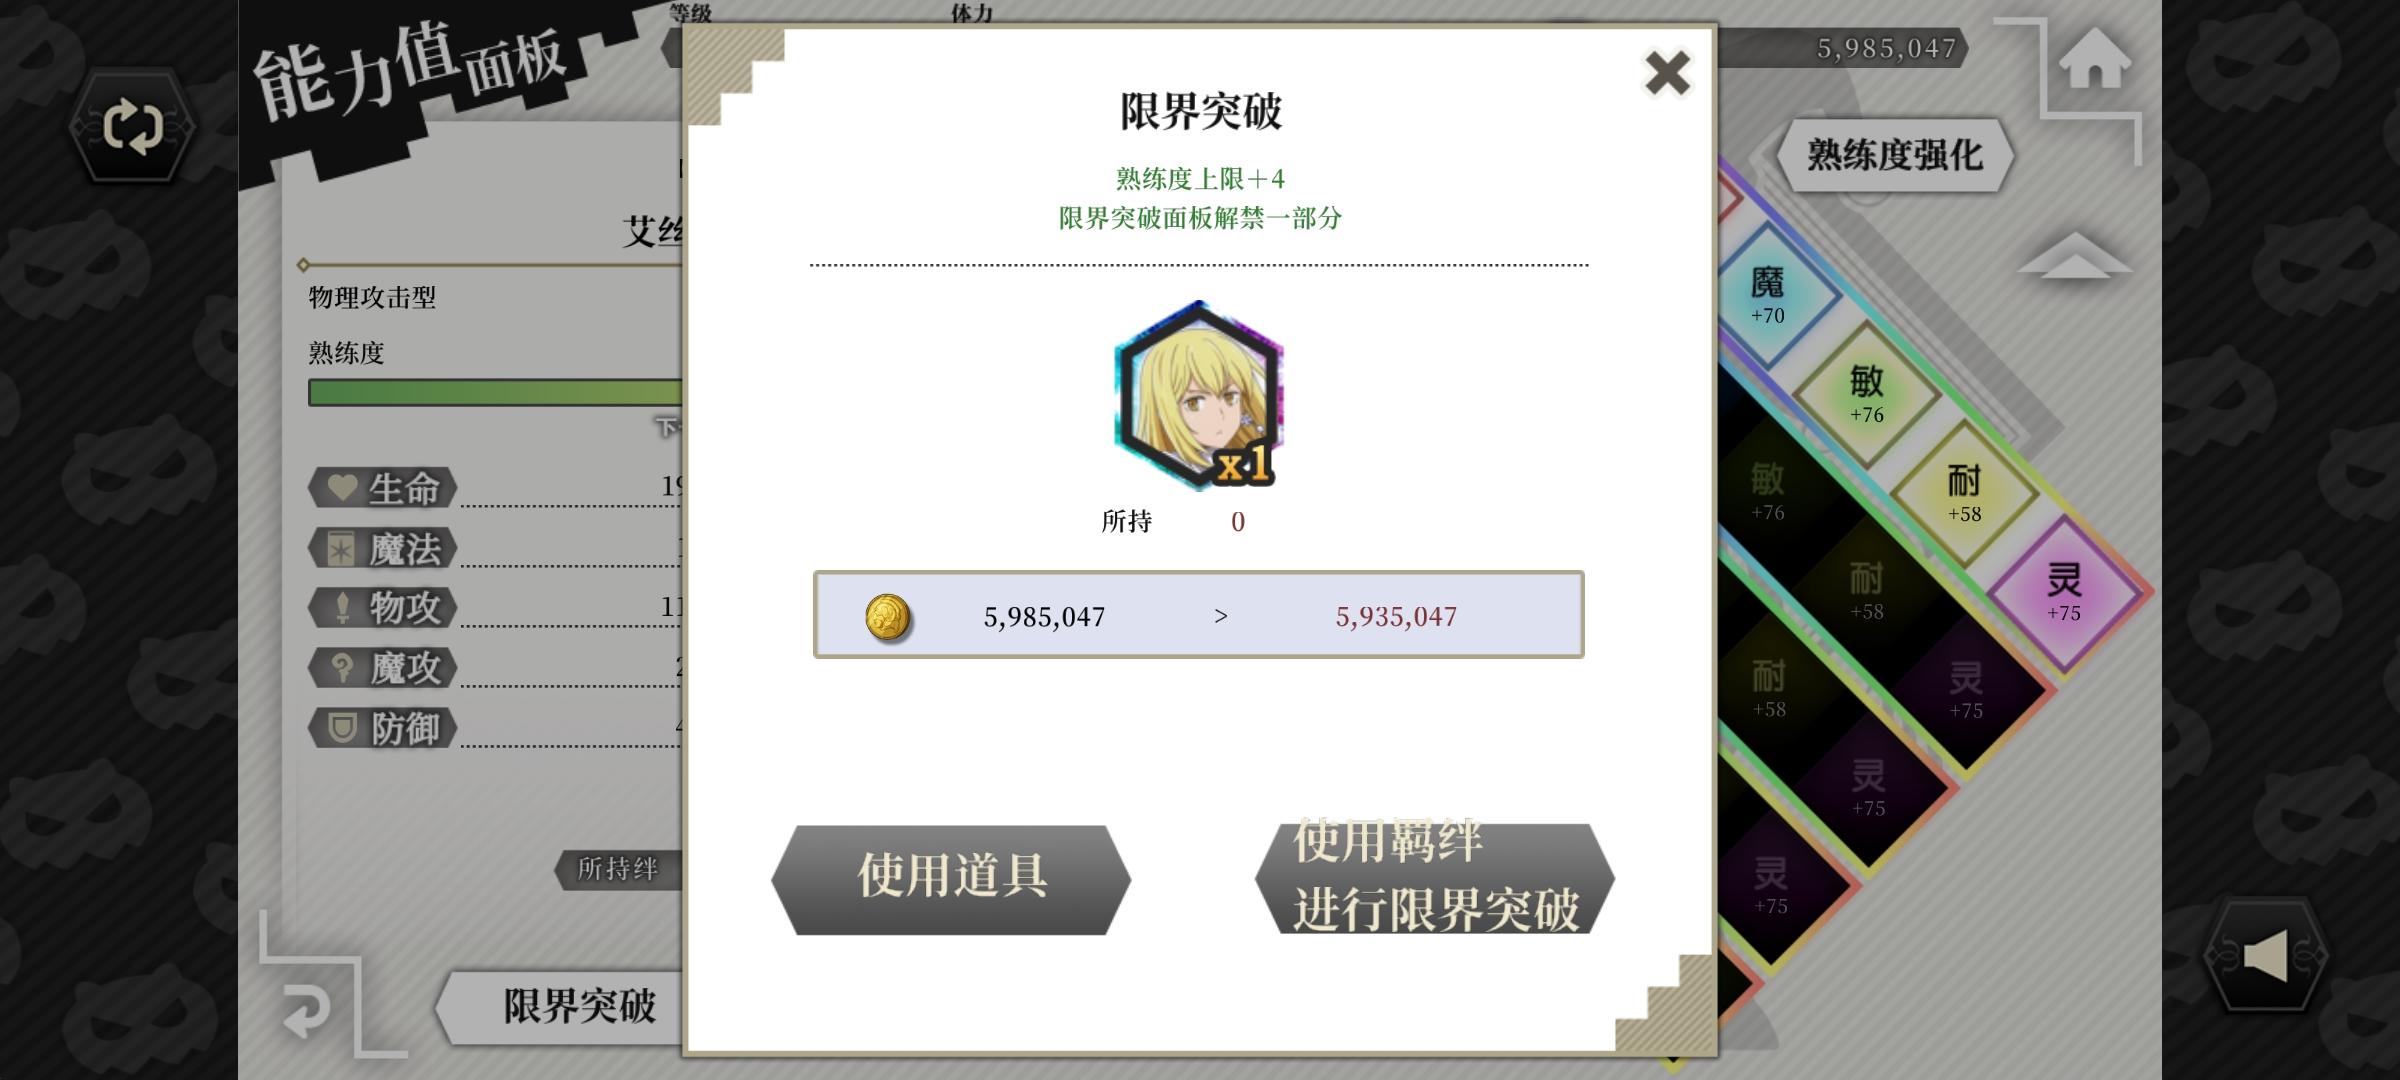Select the 耐 +58 yellow panel tile

(1964, 493)
